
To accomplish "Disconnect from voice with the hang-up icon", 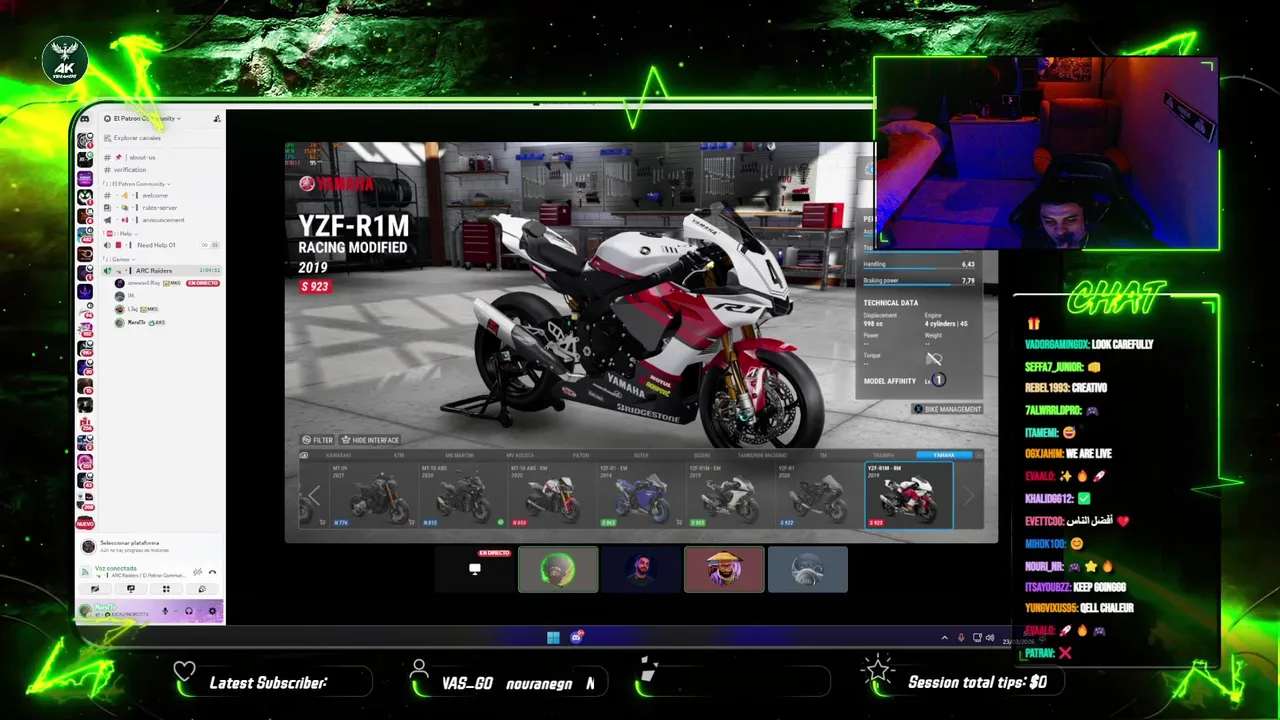I will (212, 572).
